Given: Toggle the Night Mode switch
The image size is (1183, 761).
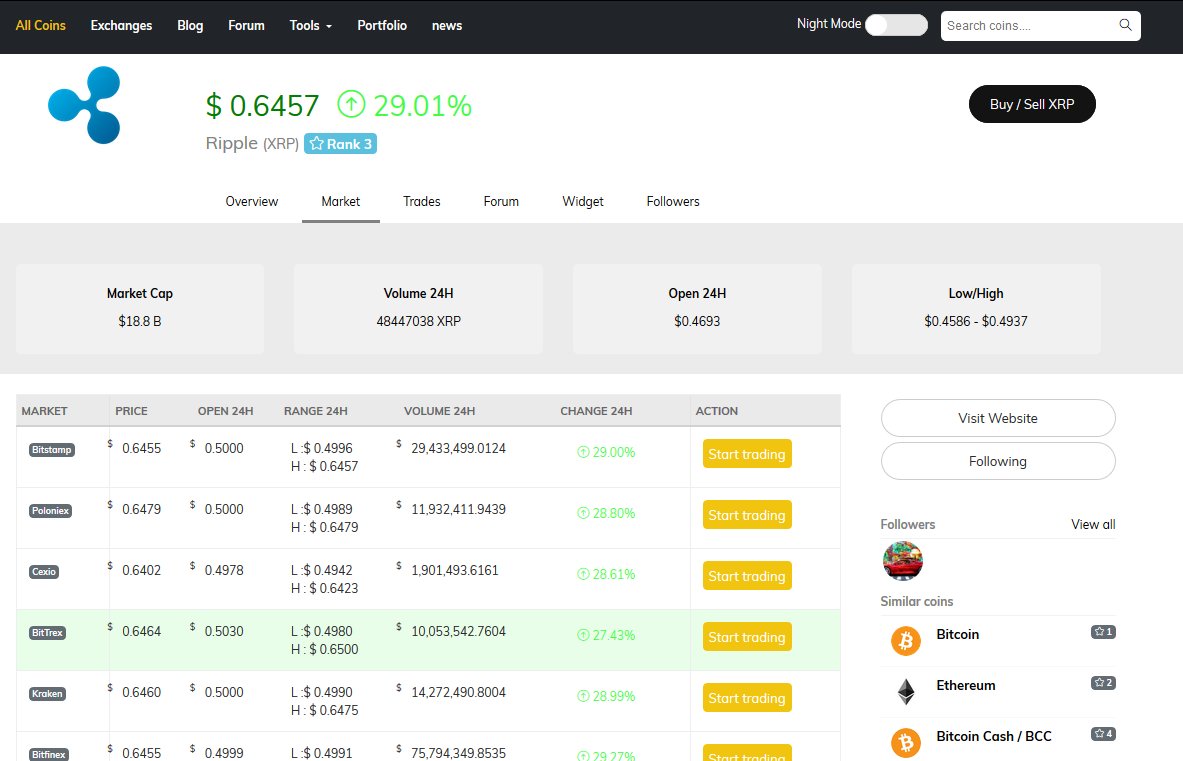Looking at the screenshot, I should 896,25.
